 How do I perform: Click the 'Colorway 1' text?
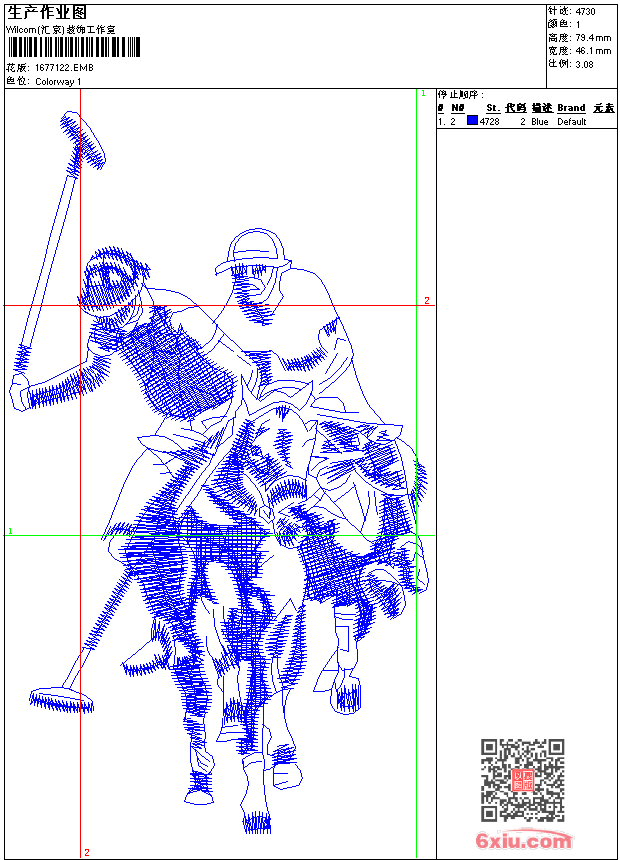point(58,82)
